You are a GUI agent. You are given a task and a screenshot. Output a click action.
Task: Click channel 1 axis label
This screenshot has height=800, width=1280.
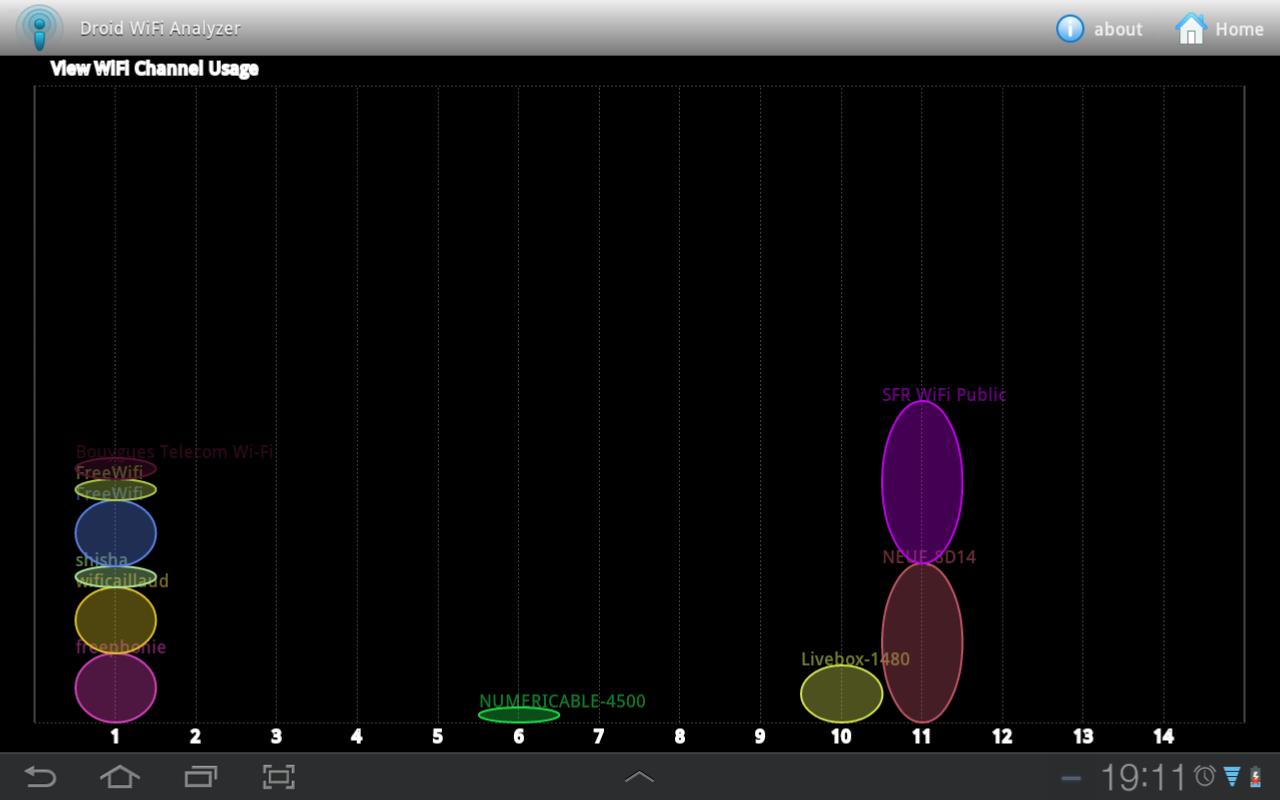tap(115, 737)
